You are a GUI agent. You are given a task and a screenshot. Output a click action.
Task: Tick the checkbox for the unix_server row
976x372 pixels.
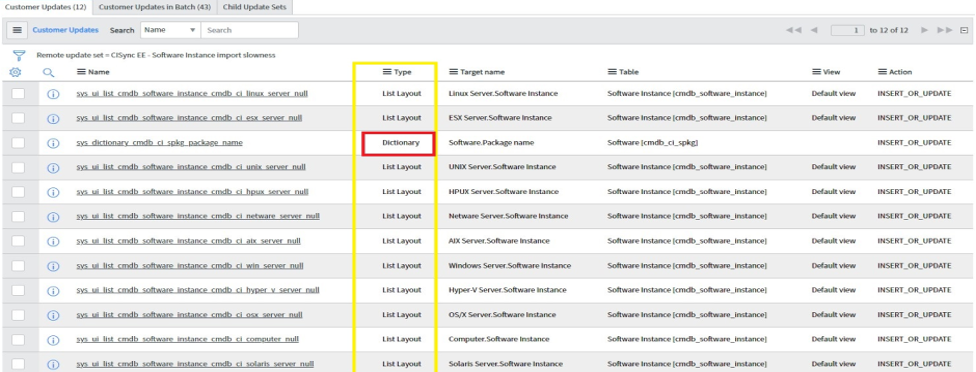18,167
